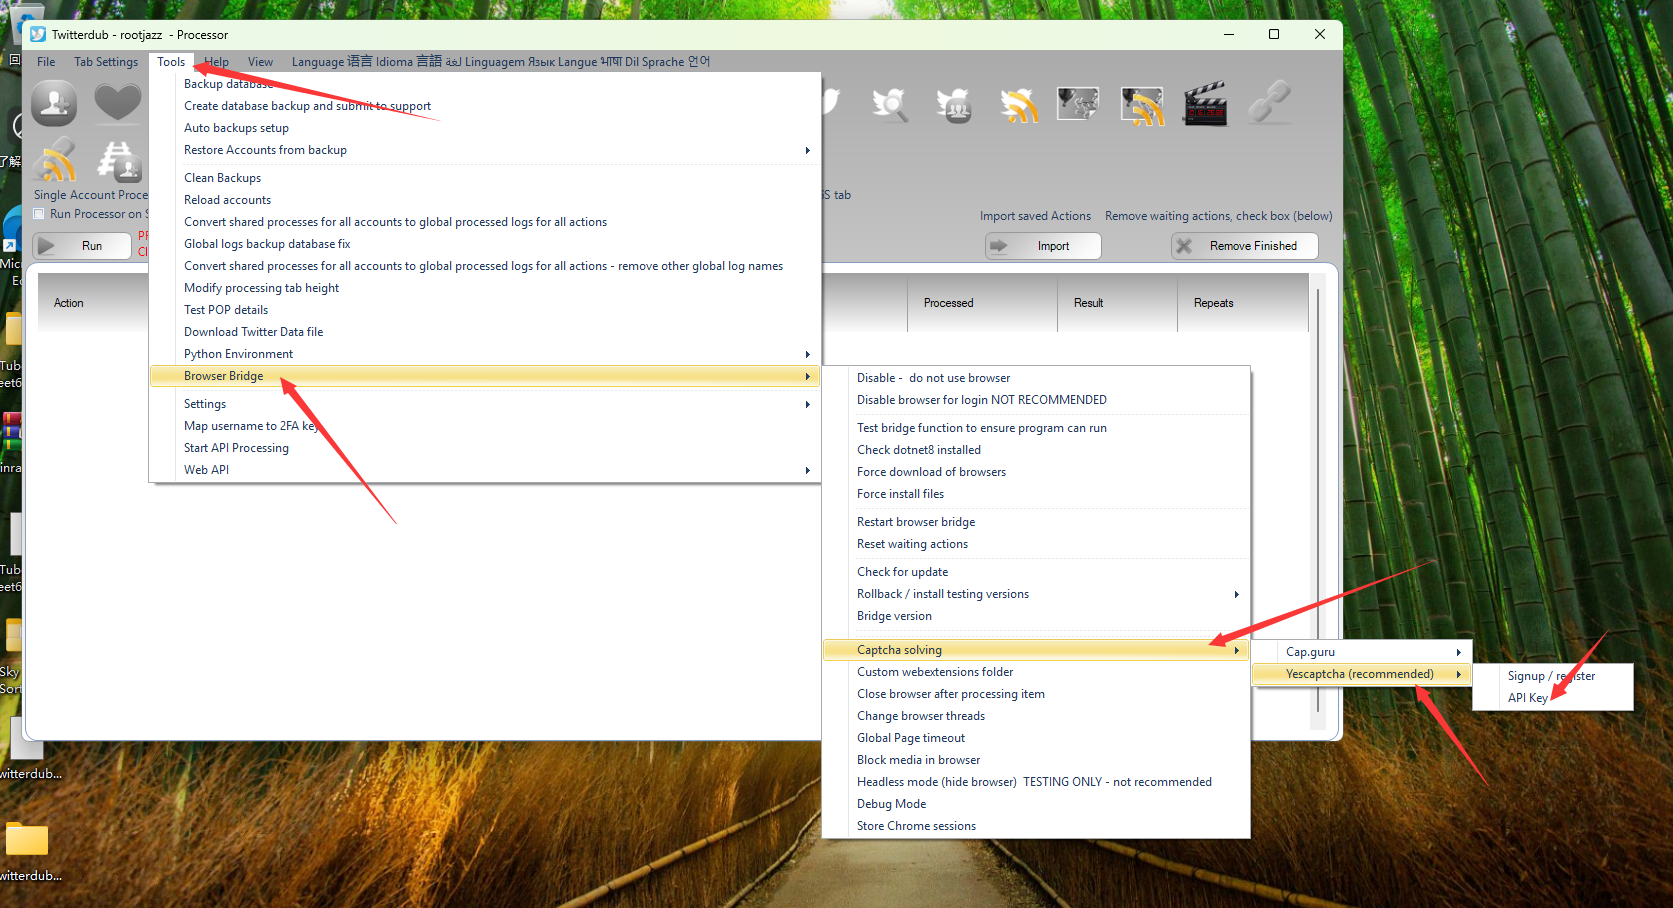This screenshot has width=1673, height=908.
Task: Click the Twitter bird RSS feed icon
Action: point(1018,104)
